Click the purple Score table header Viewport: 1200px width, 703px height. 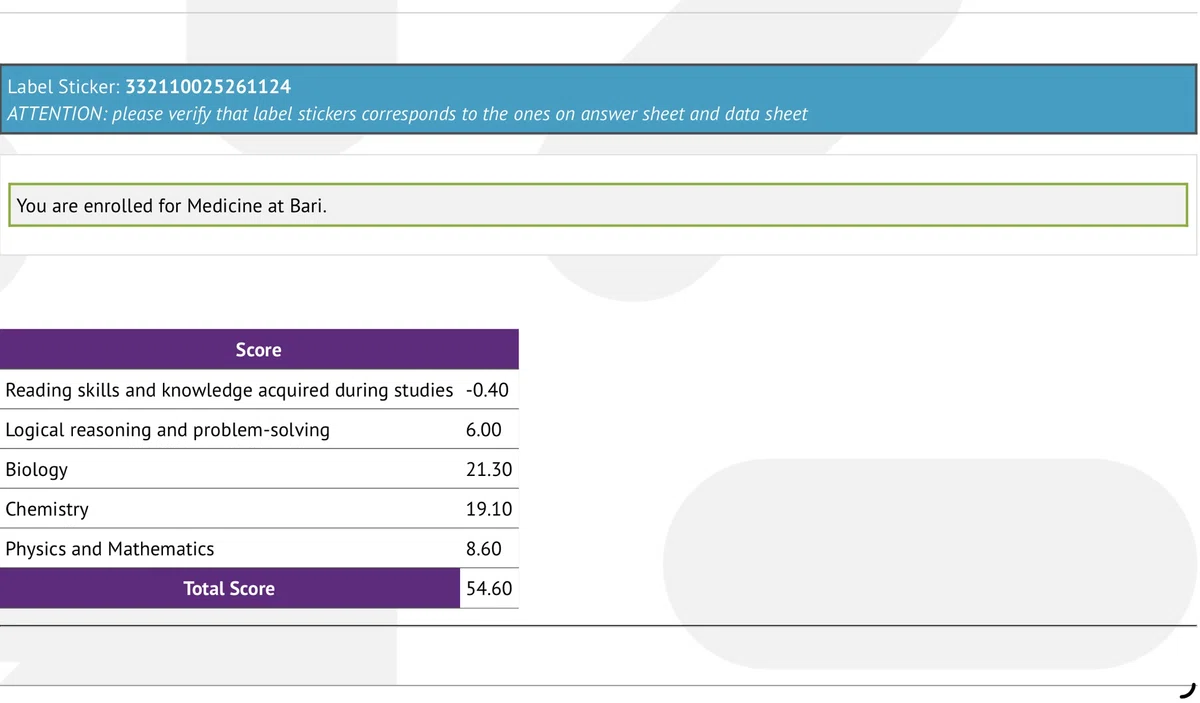[259, 350]
